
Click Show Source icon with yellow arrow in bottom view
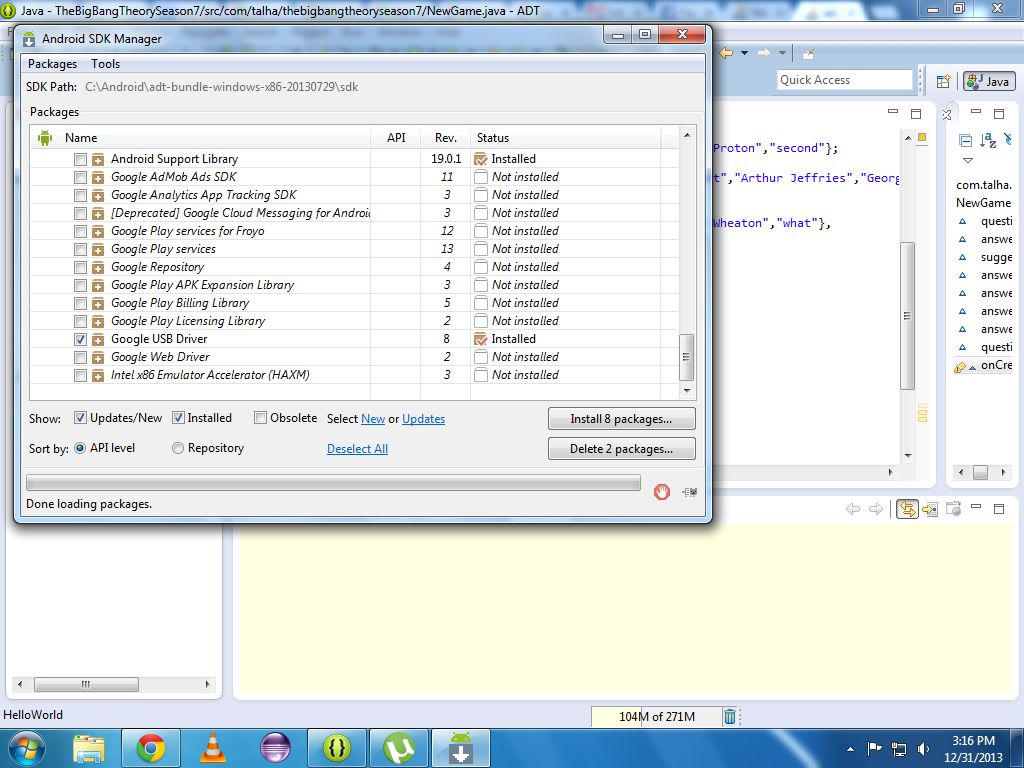930,509
